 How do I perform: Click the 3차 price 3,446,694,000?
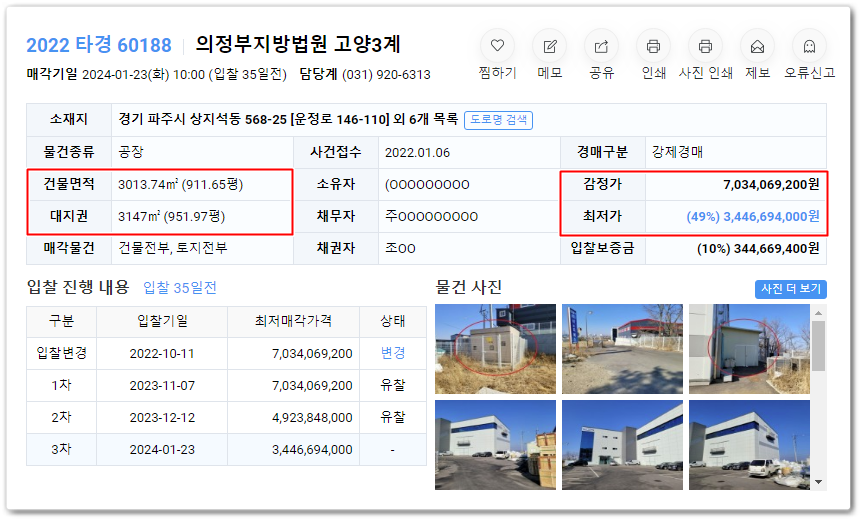point(312,449)
